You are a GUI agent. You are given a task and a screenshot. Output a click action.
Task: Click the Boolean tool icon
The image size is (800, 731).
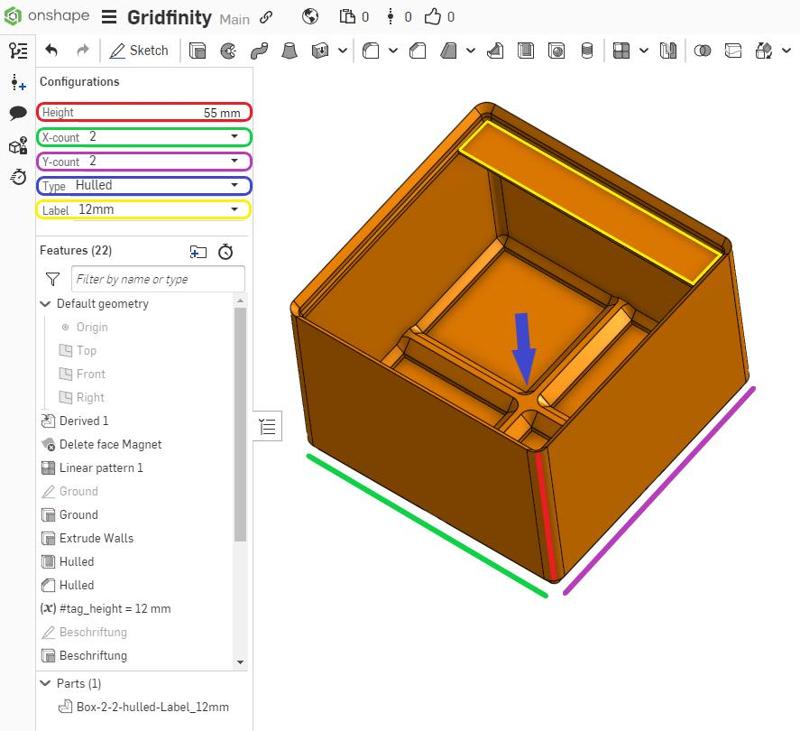(x=702, y=50)
